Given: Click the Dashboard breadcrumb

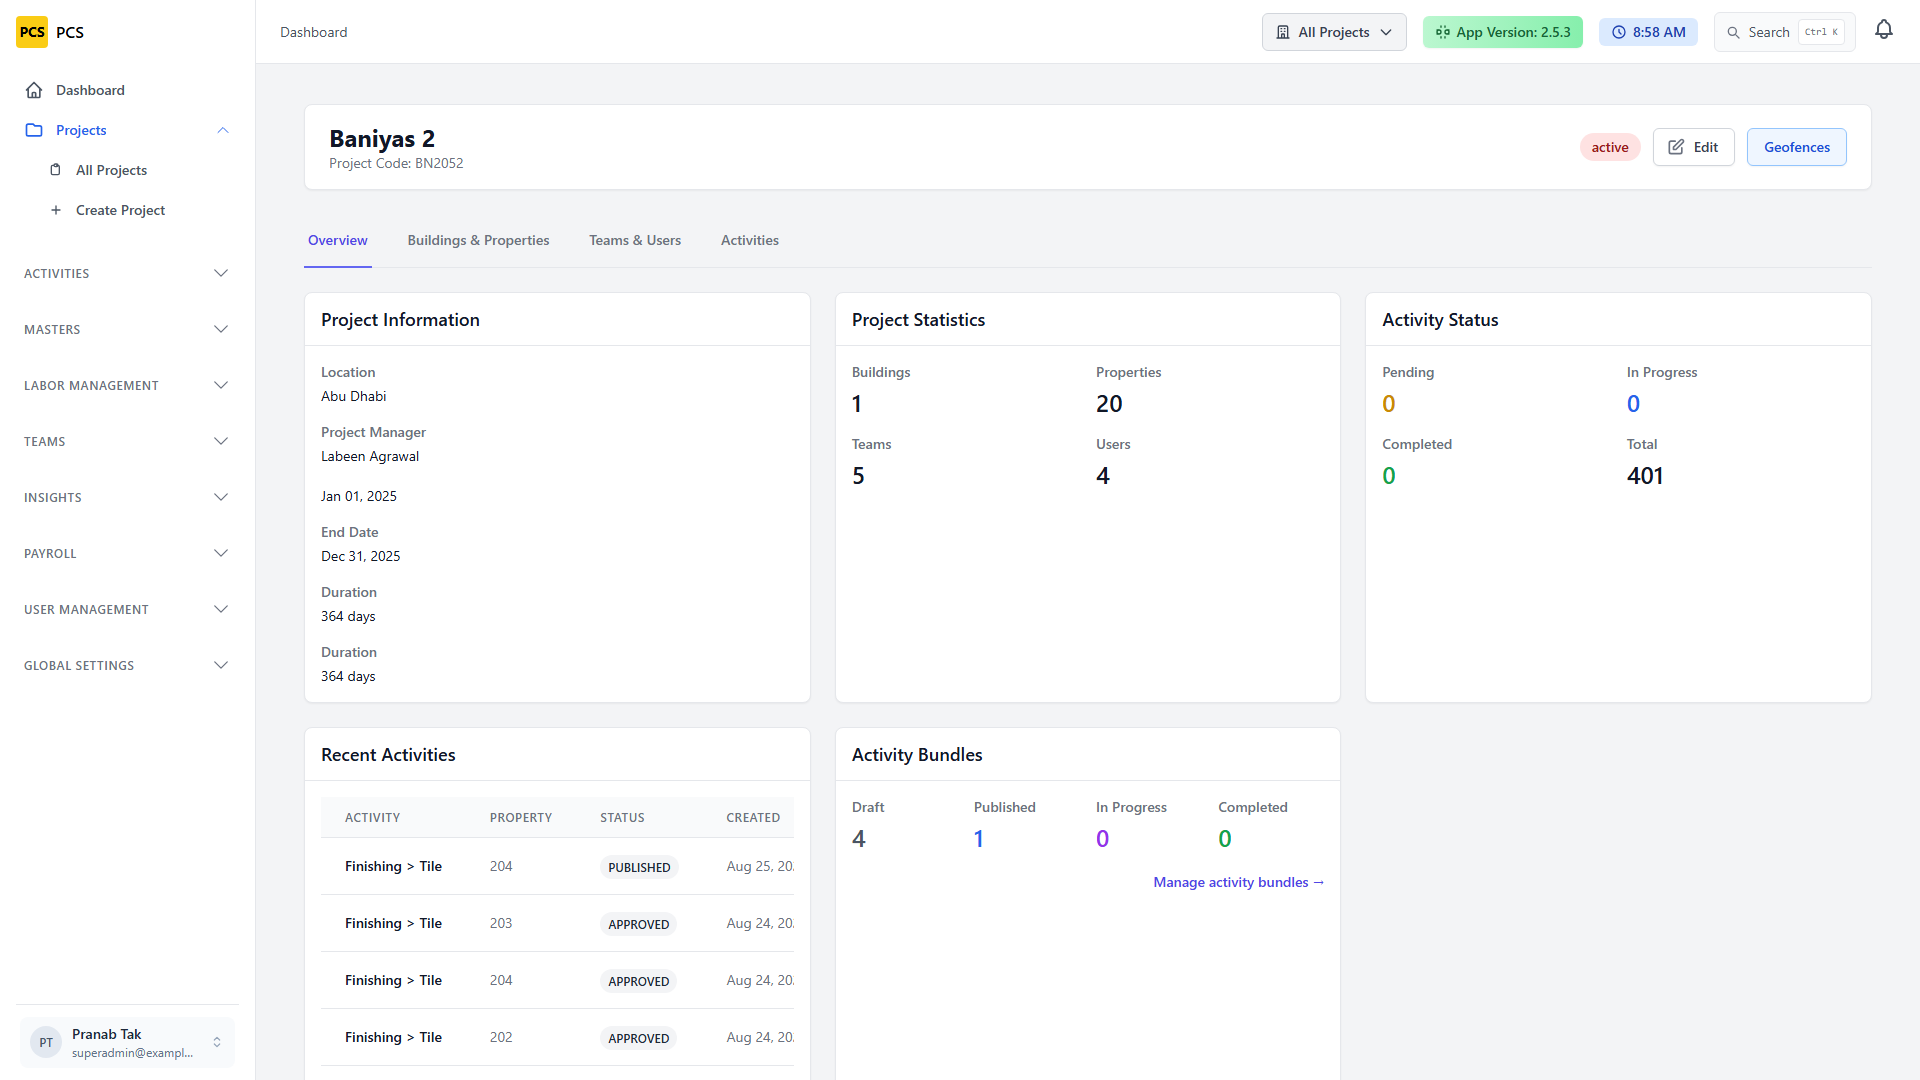Looking at the screenshot, I should 314,32.
